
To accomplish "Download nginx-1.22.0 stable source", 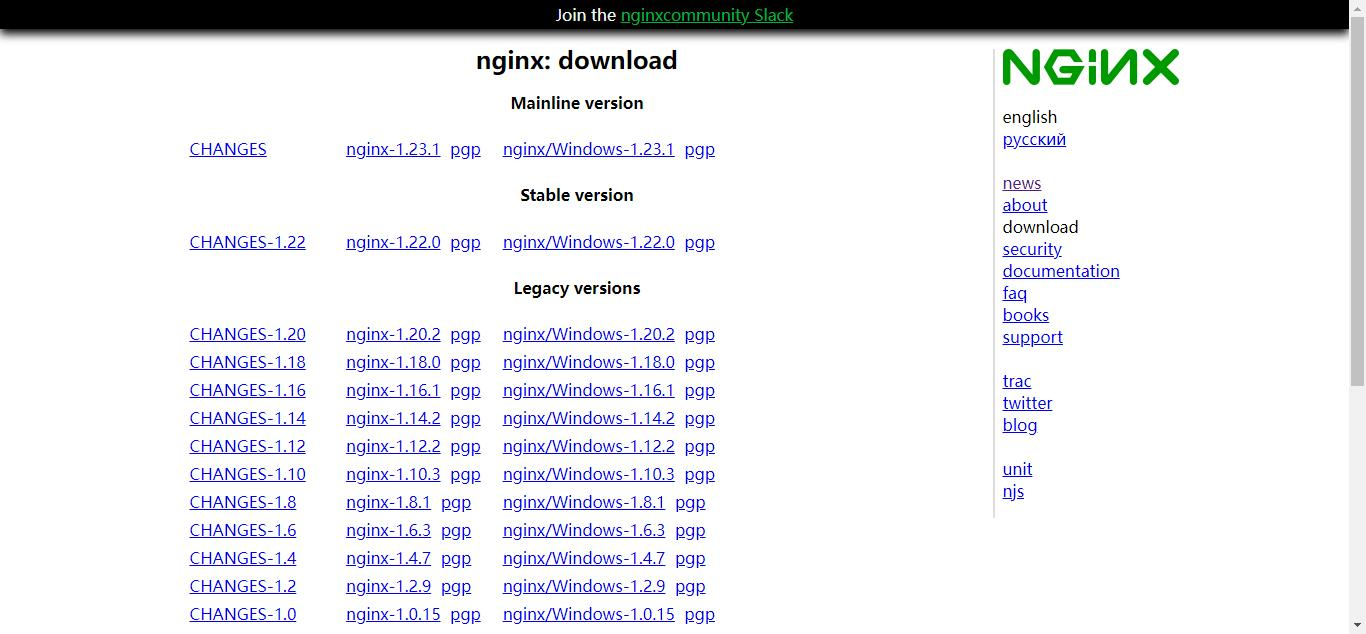I will 393,242.
